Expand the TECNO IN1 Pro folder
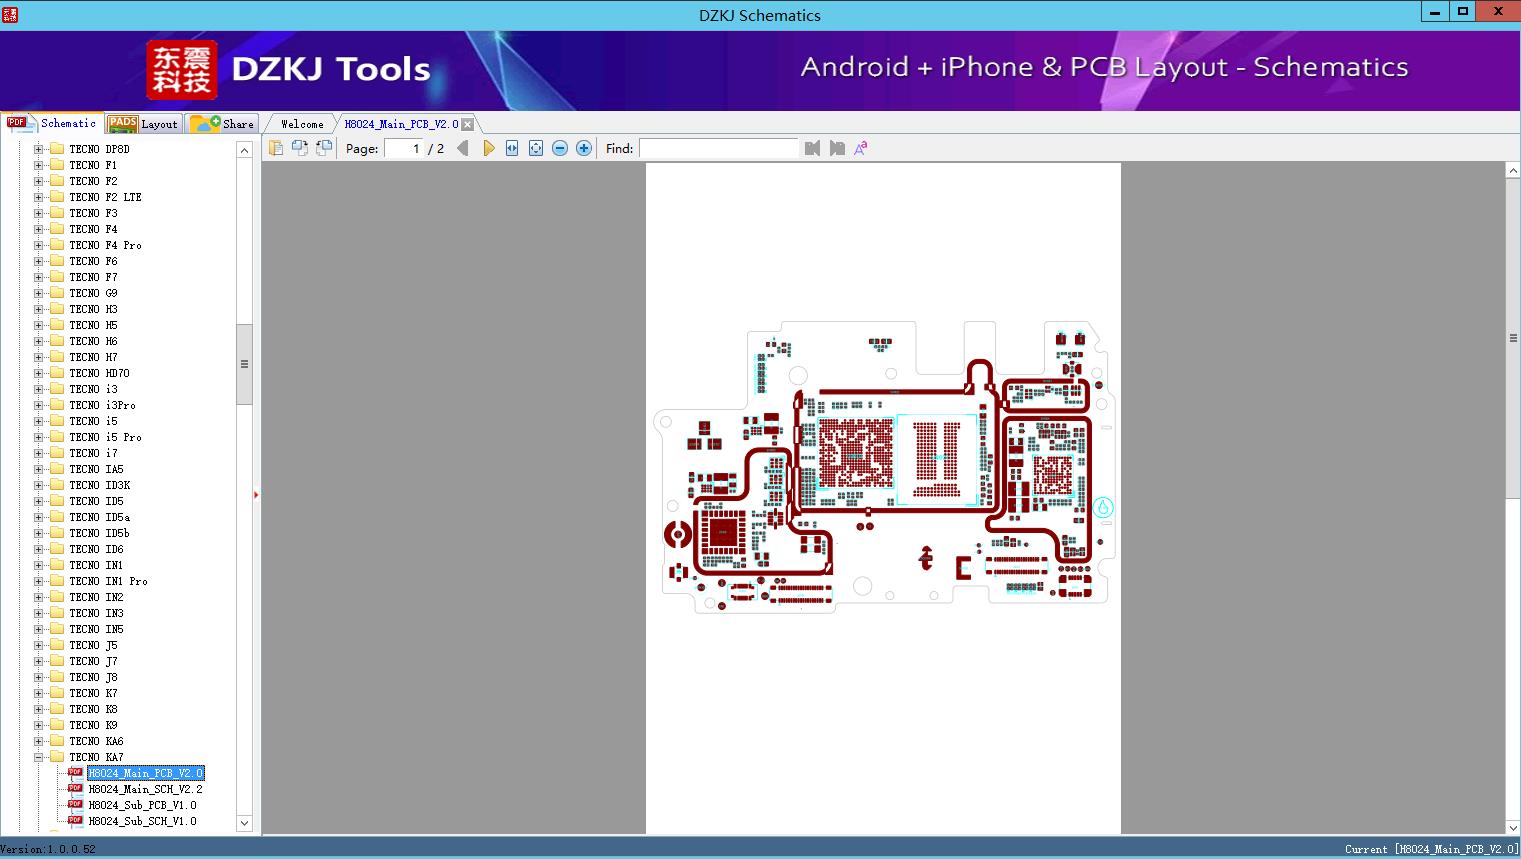Screen dimensions: 1521x859 point(39,581)
